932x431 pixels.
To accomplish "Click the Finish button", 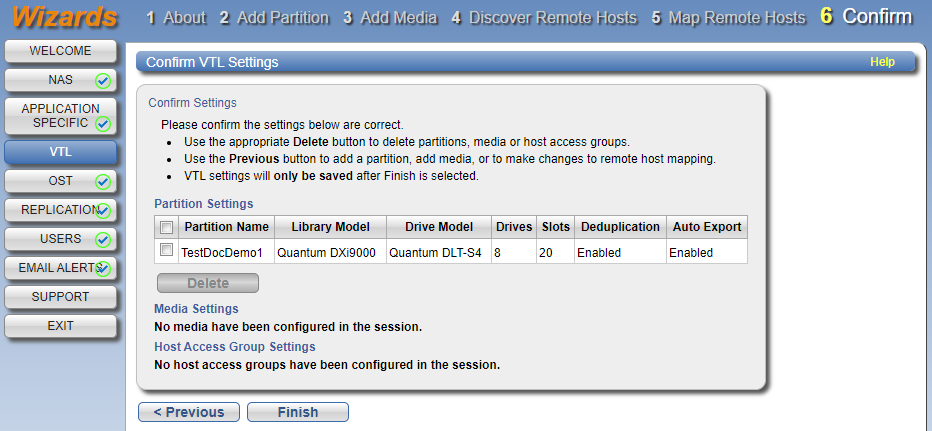I will click(298, 412).
